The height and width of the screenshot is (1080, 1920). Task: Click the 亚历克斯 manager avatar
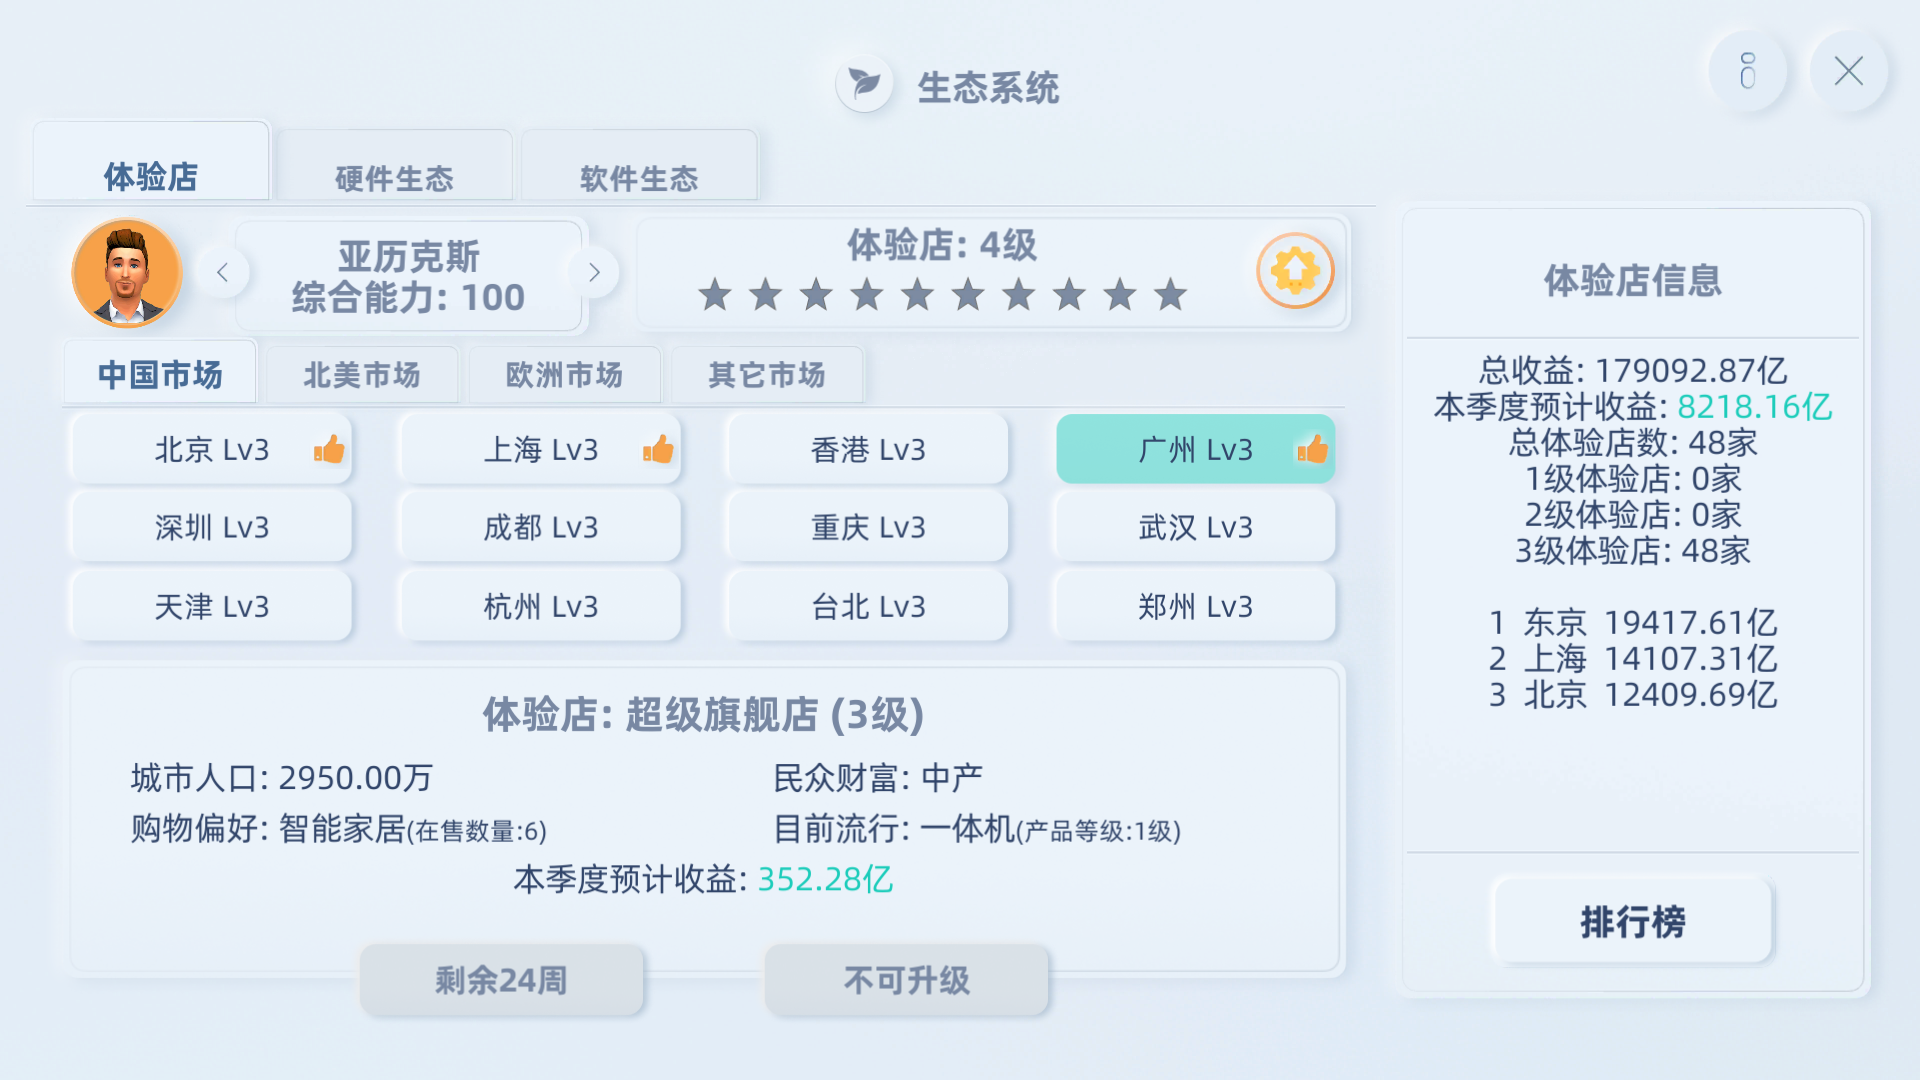[x=127, y=273]
